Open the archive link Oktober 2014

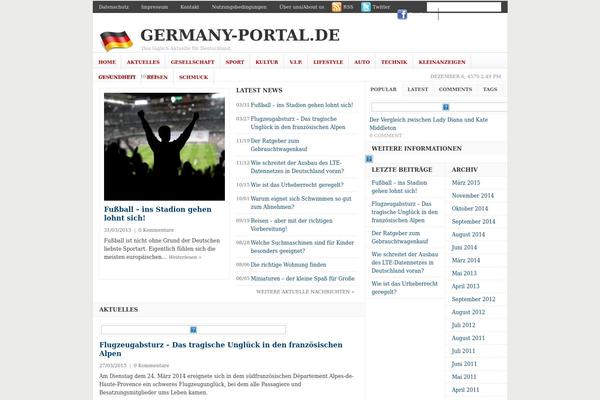pos(470,209)
